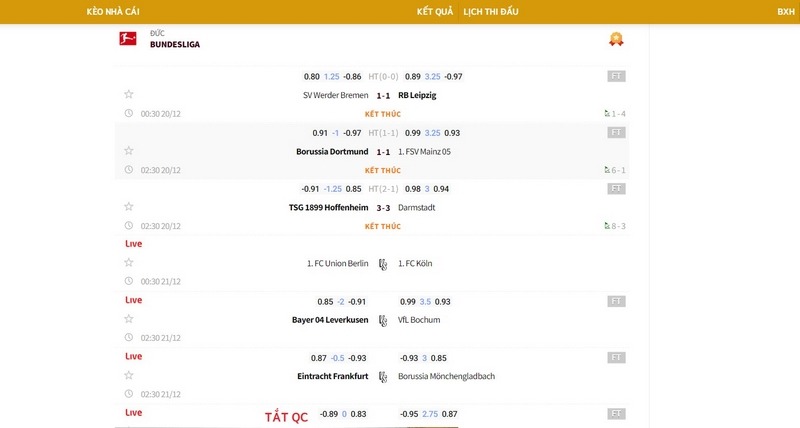Click the shield icon in the Eintracht Frankfurt match
Viewport: 800px width, 428px height.
pos(383,376)
